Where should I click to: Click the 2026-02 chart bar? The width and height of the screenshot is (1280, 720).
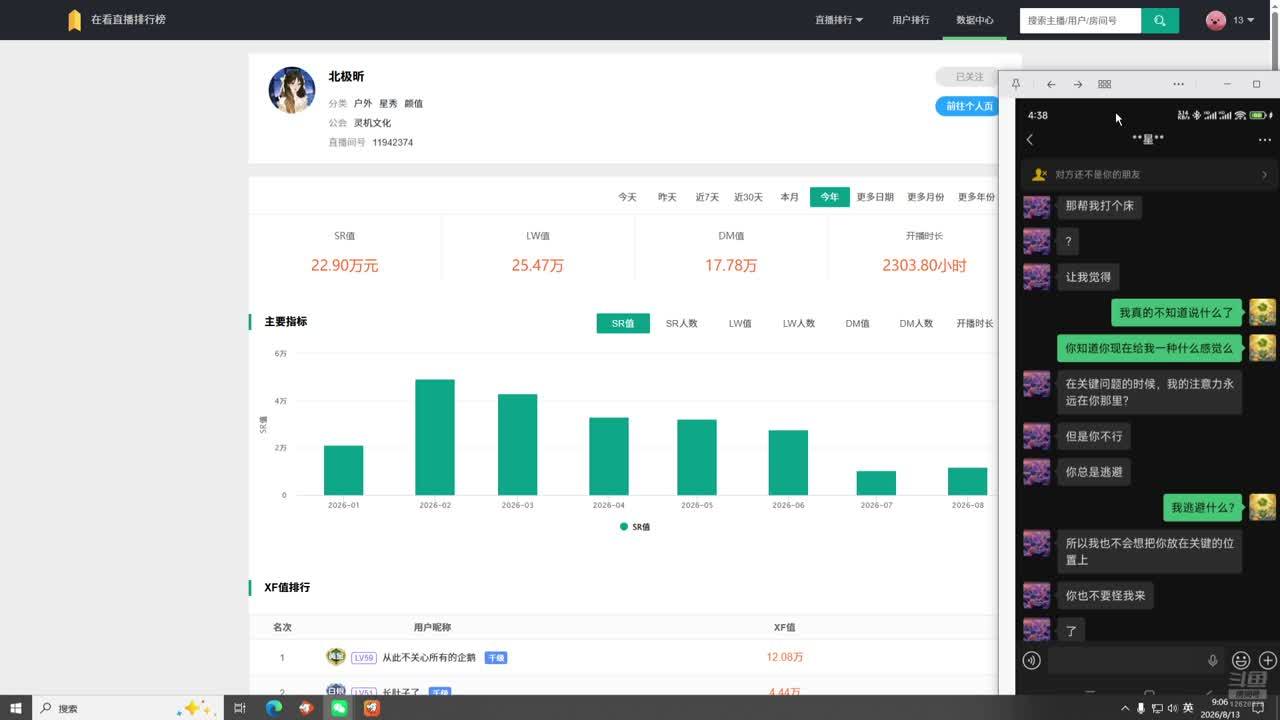point(435,437)
